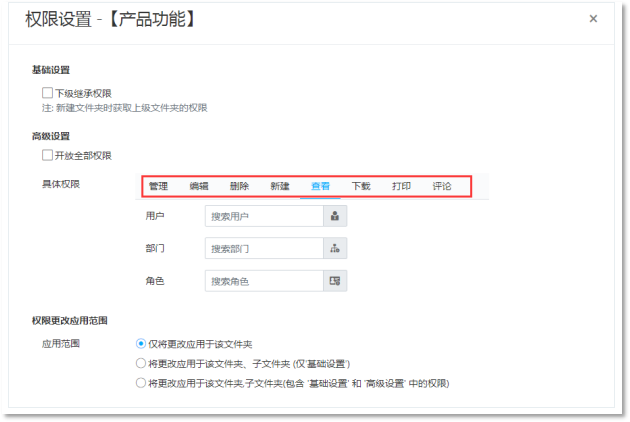Image resolution: width=630 pixels, height=422 pixels.
Task: Click into the 搜索用户 input field
Action: 264,215
